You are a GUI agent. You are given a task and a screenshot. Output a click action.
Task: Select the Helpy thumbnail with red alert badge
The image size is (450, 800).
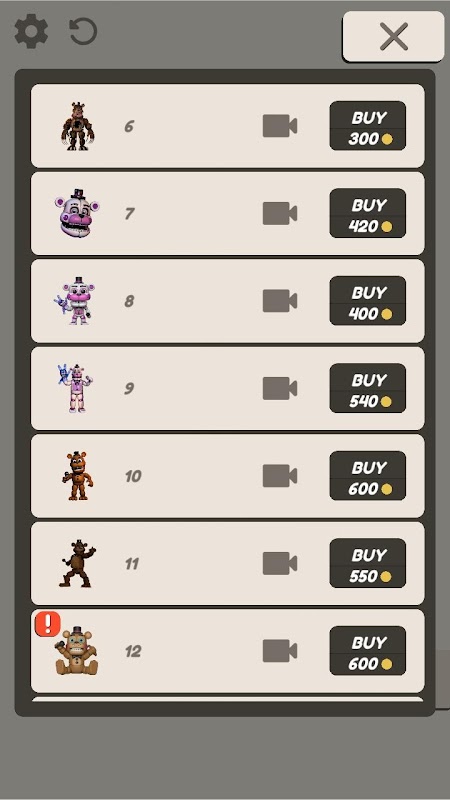click(x=77, y=651)
